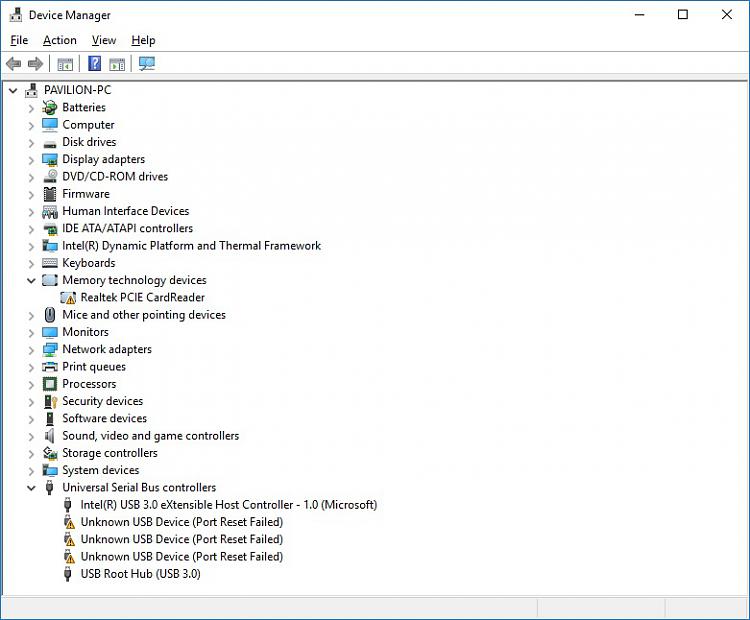Close the Device Manager window
The height and width of the screenshot is (620, 750).
click(x=727, y=15)
